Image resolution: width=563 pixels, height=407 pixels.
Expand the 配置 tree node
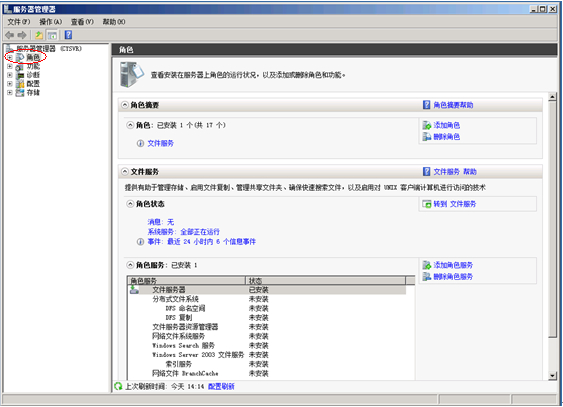(10, 84)
